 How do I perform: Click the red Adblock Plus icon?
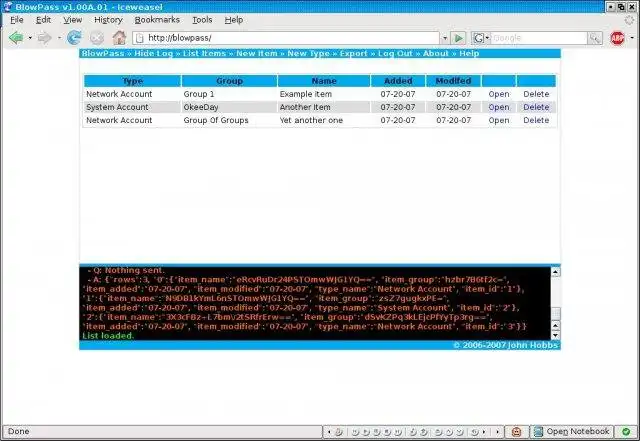tap(618, 38)
